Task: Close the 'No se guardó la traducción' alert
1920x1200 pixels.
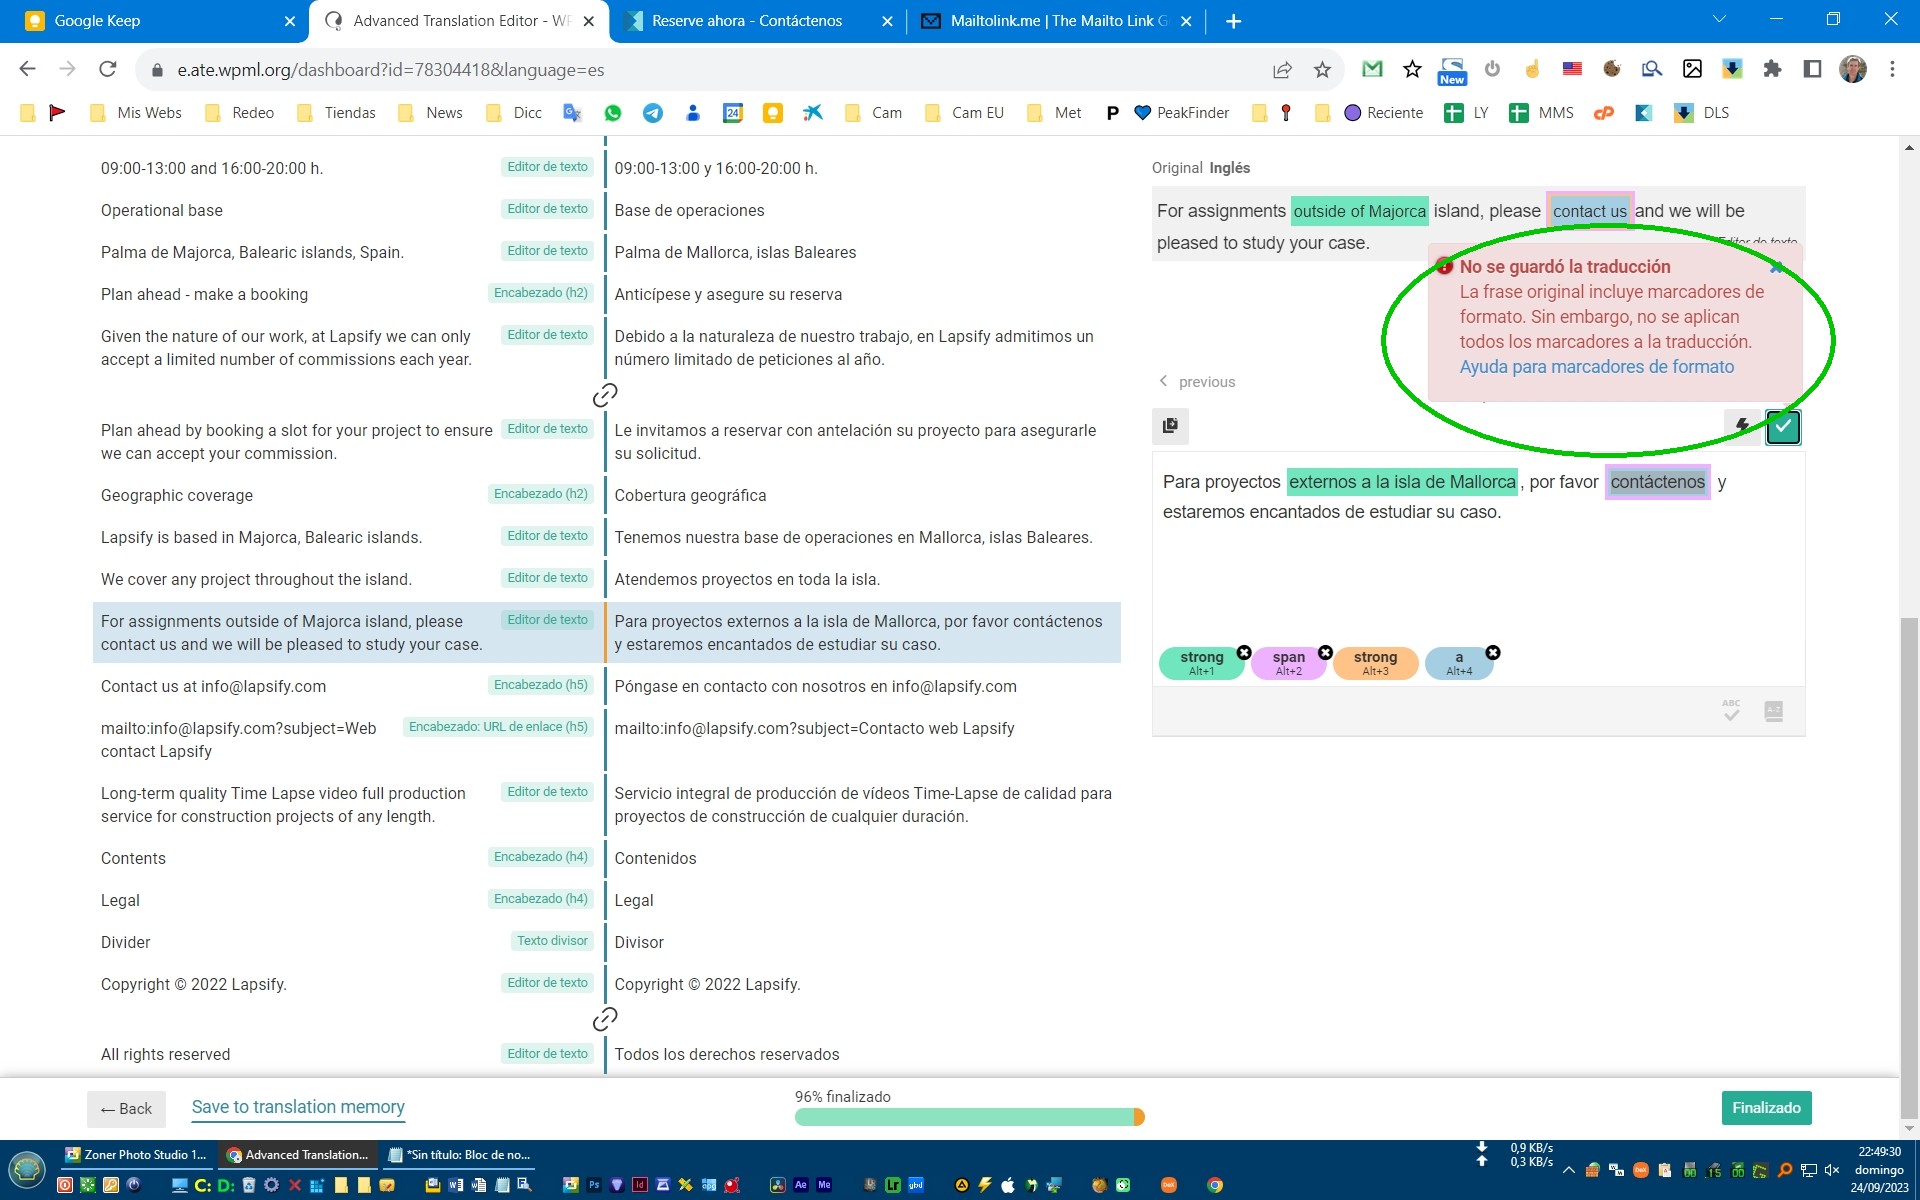Action: 1776,267
